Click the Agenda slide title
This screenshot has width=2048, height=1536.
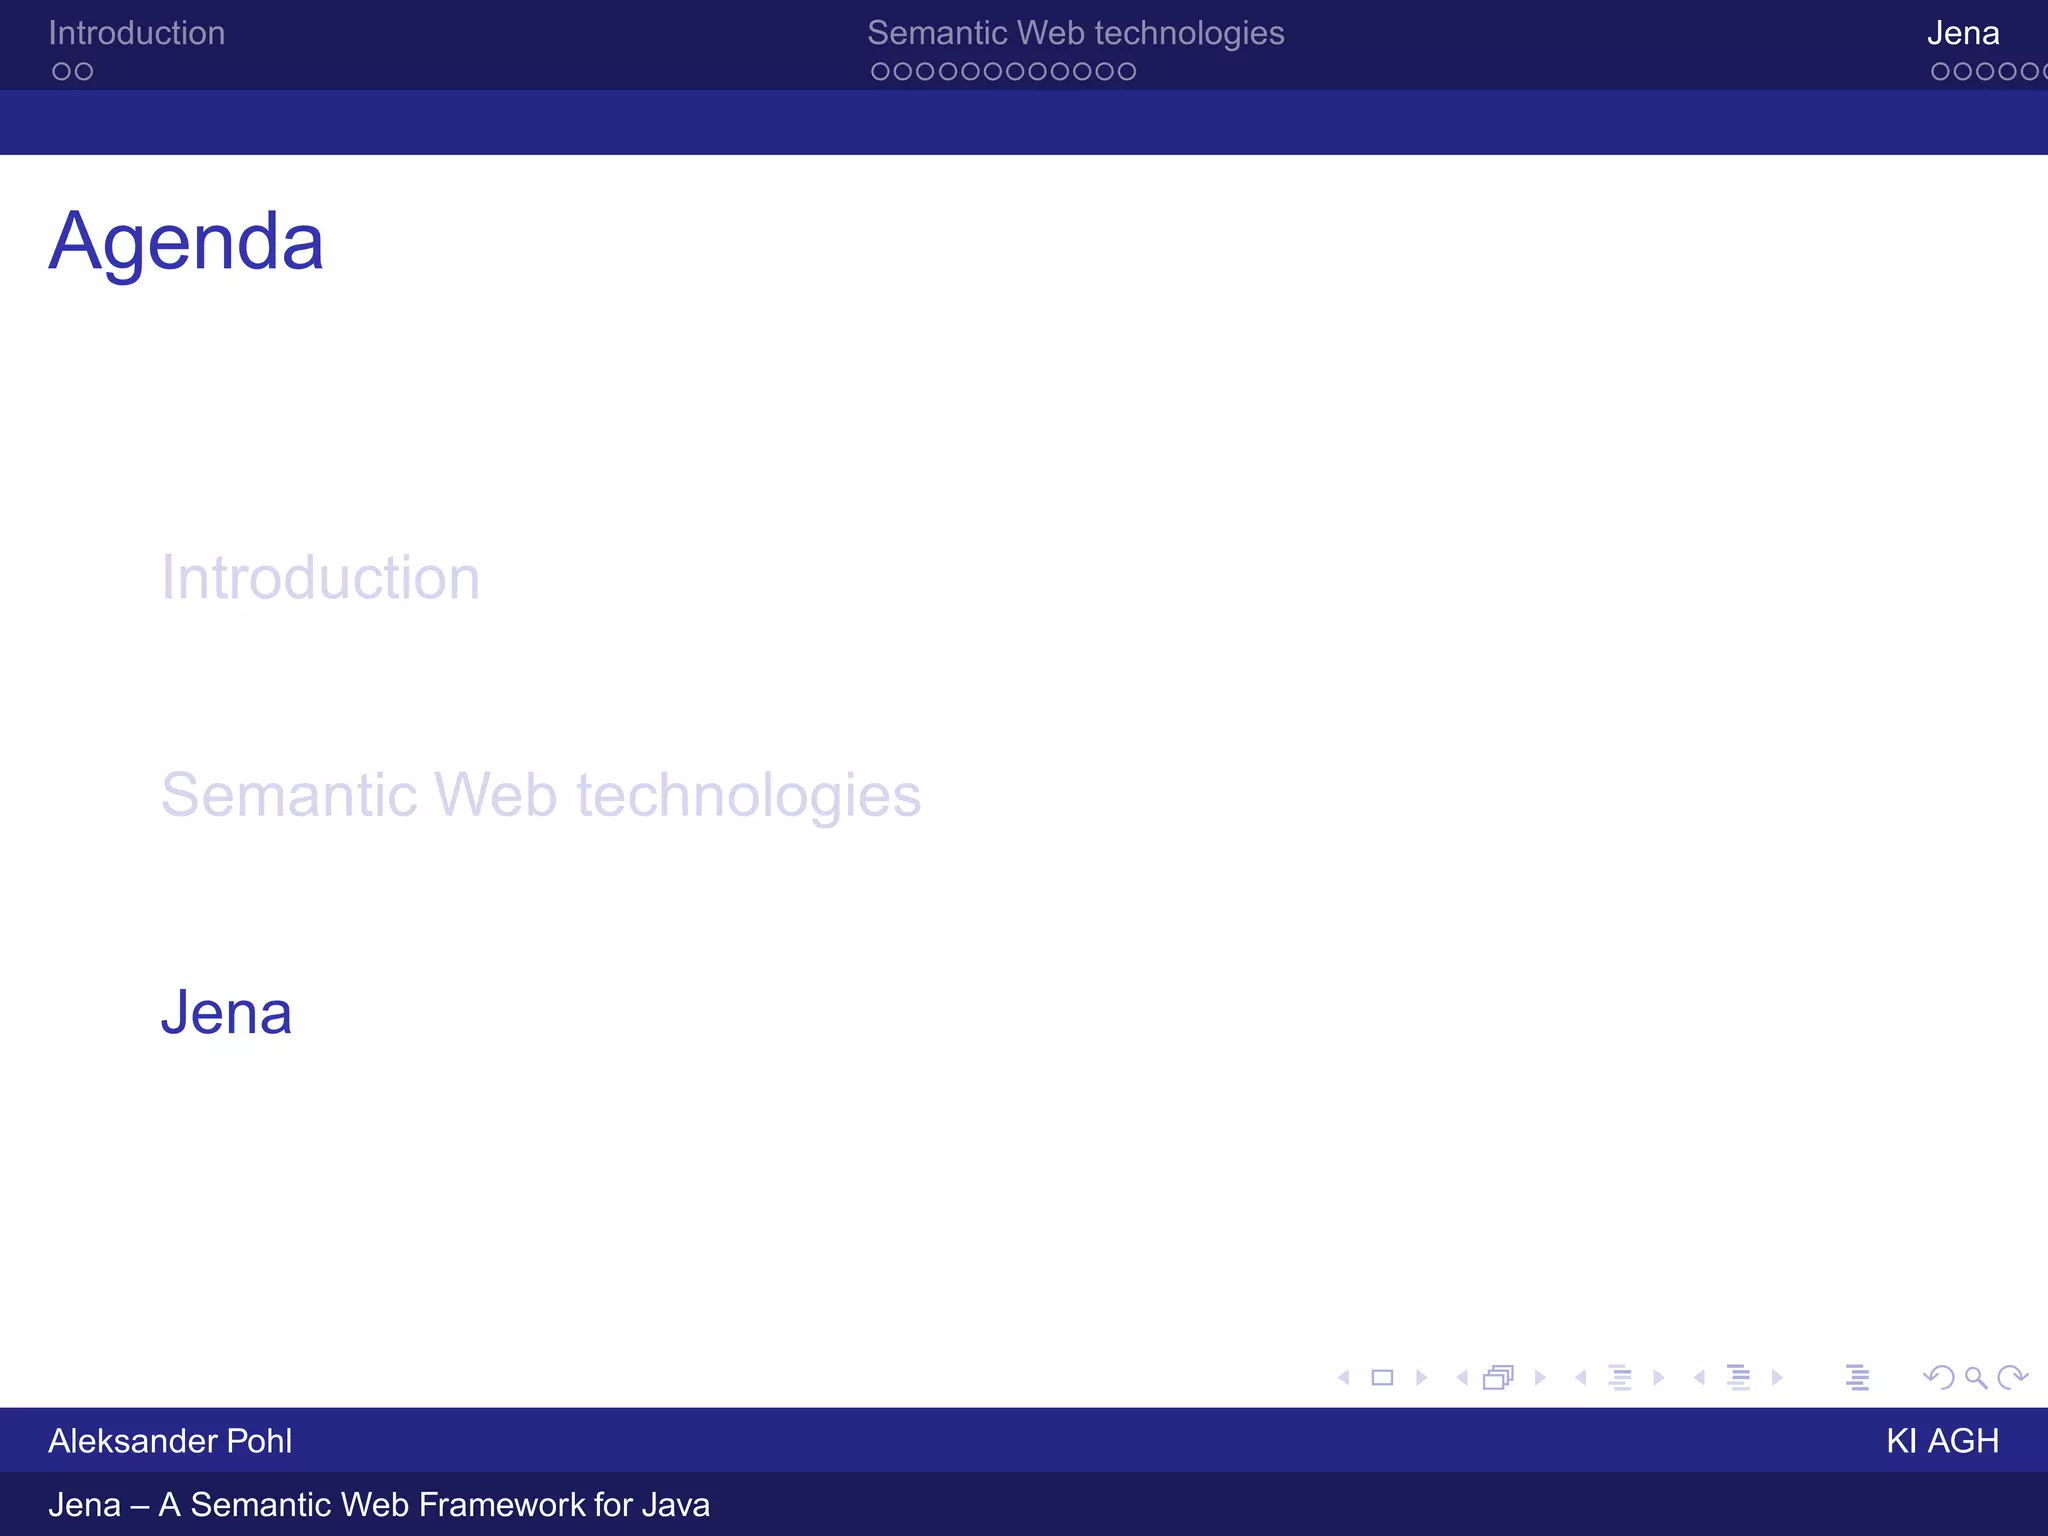186,243
